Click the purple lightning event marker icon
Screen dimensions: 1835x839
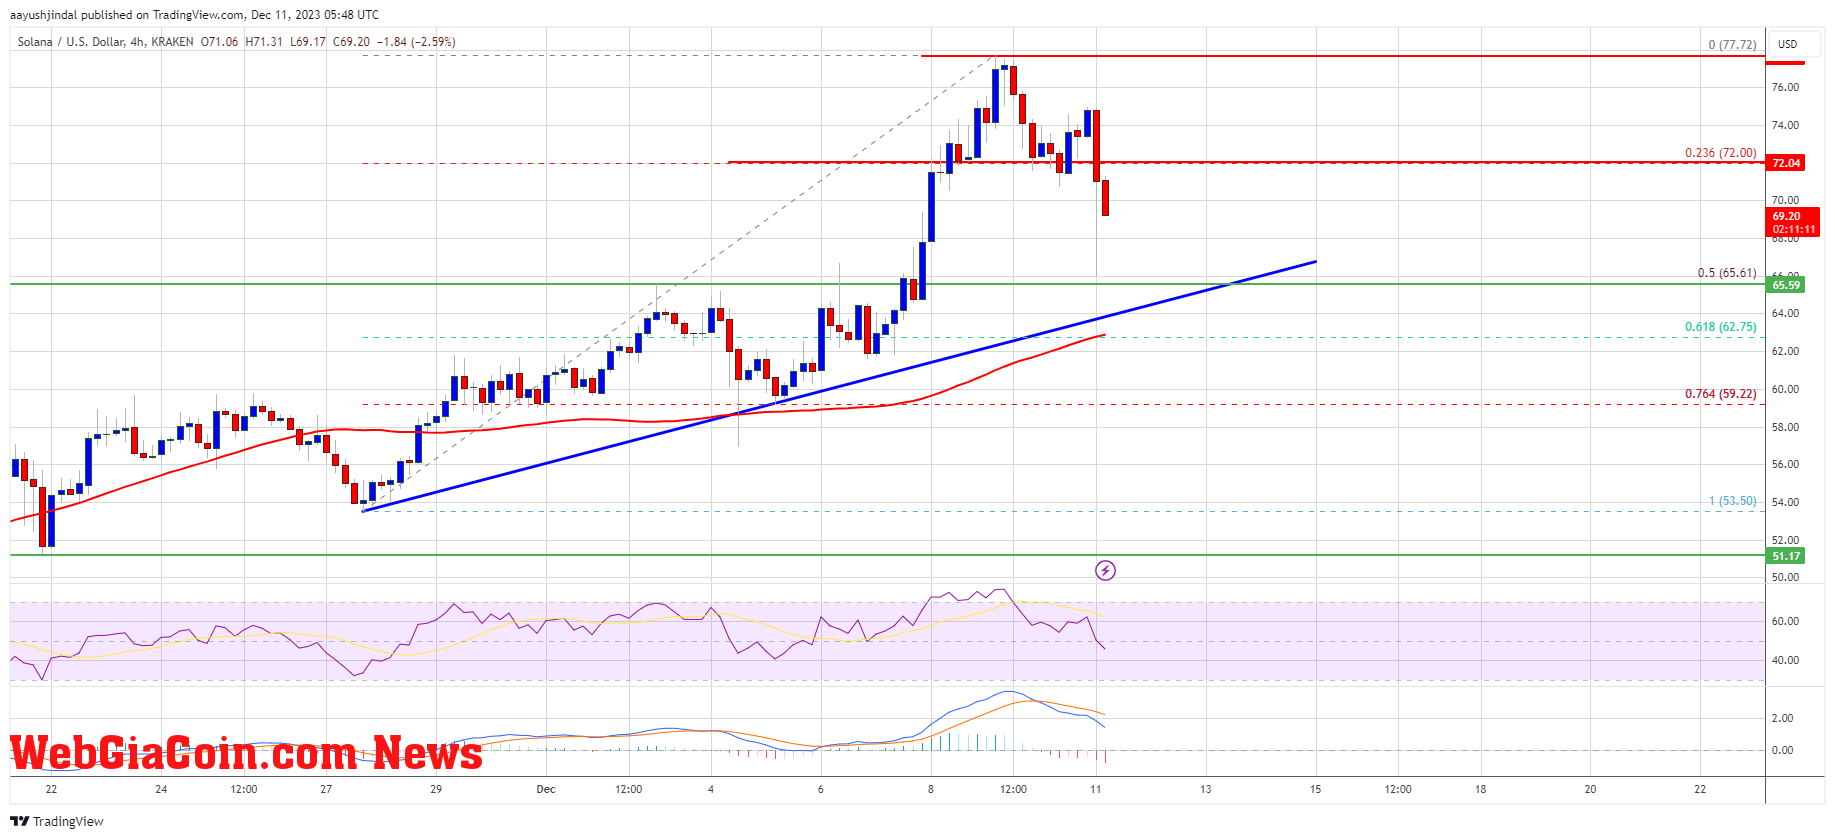pyautogui.click(x=1105, y=570)
